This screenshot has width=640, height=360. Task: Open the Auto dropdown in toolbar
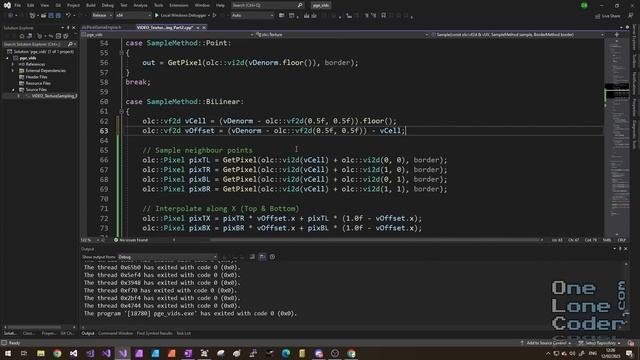point(252,16)
